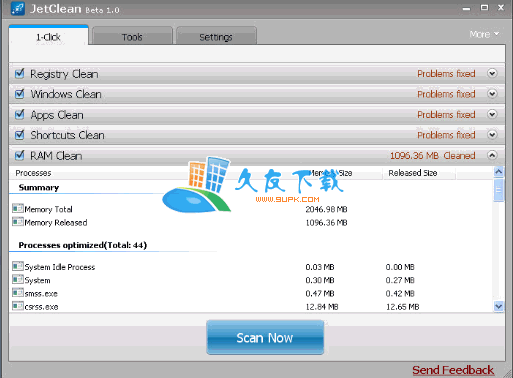This screenshot has height=378, width=513.
Task: Expand the Registry Clean section arrow
Action: point(492,73)
